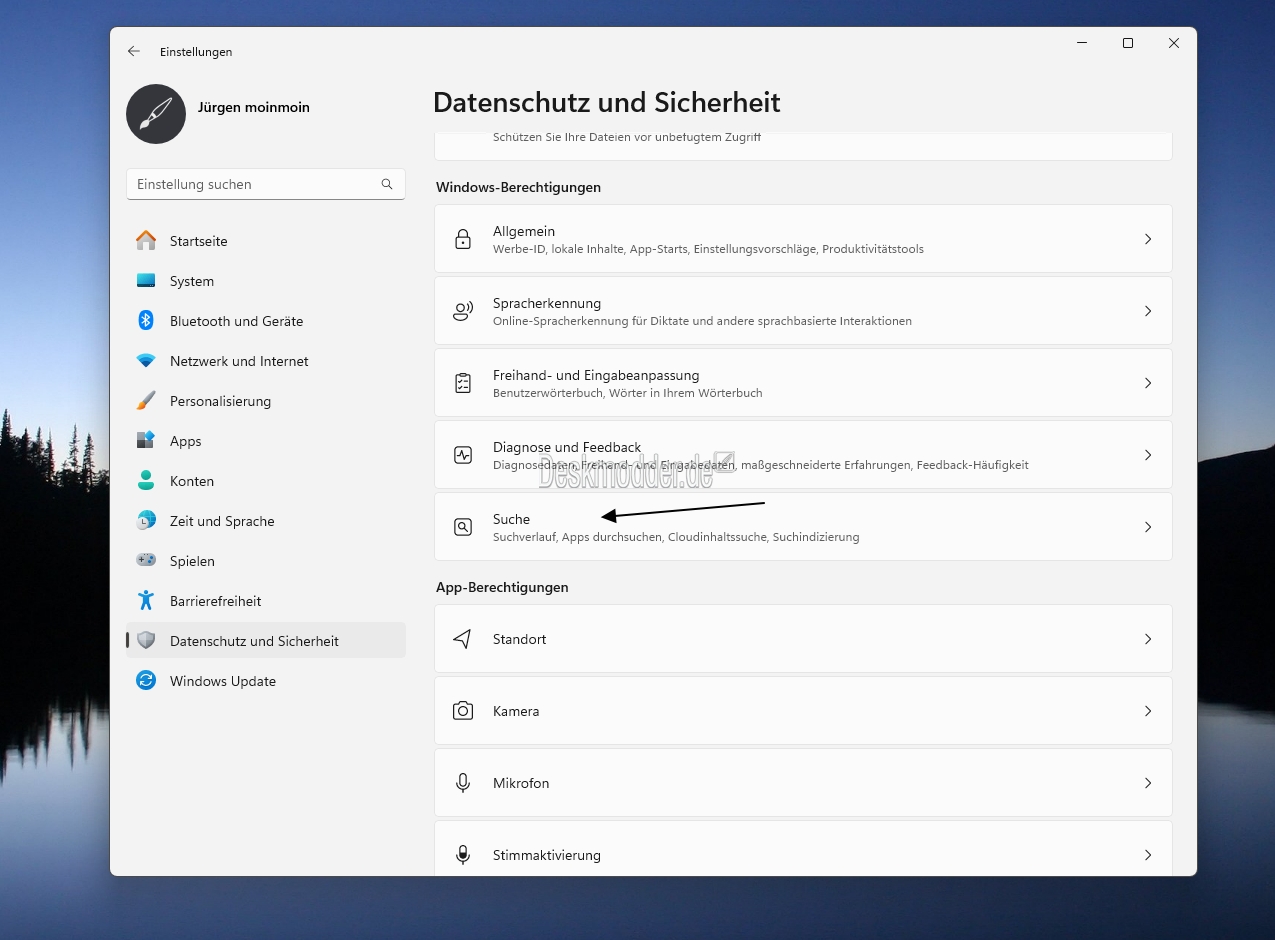Click the Mikrofon row chevron
This screenshot has width=1275, height=940.
(1148, 783)
